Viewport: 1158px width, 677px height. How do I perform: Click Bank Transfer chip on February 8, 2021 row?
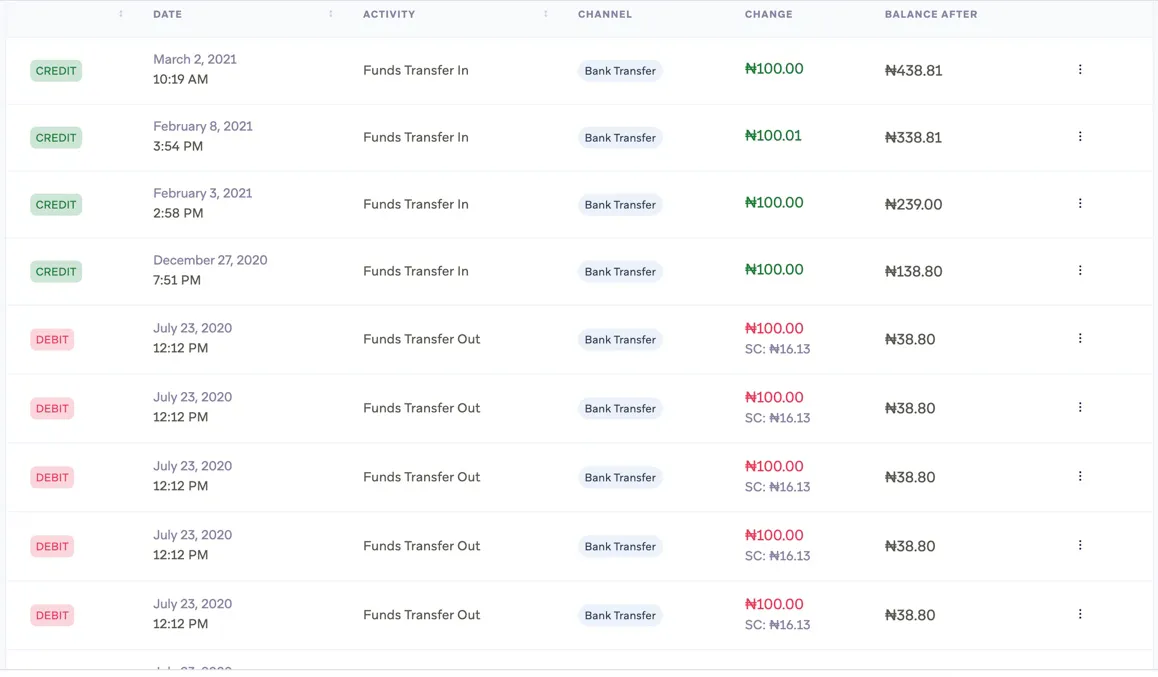(620, 138)
